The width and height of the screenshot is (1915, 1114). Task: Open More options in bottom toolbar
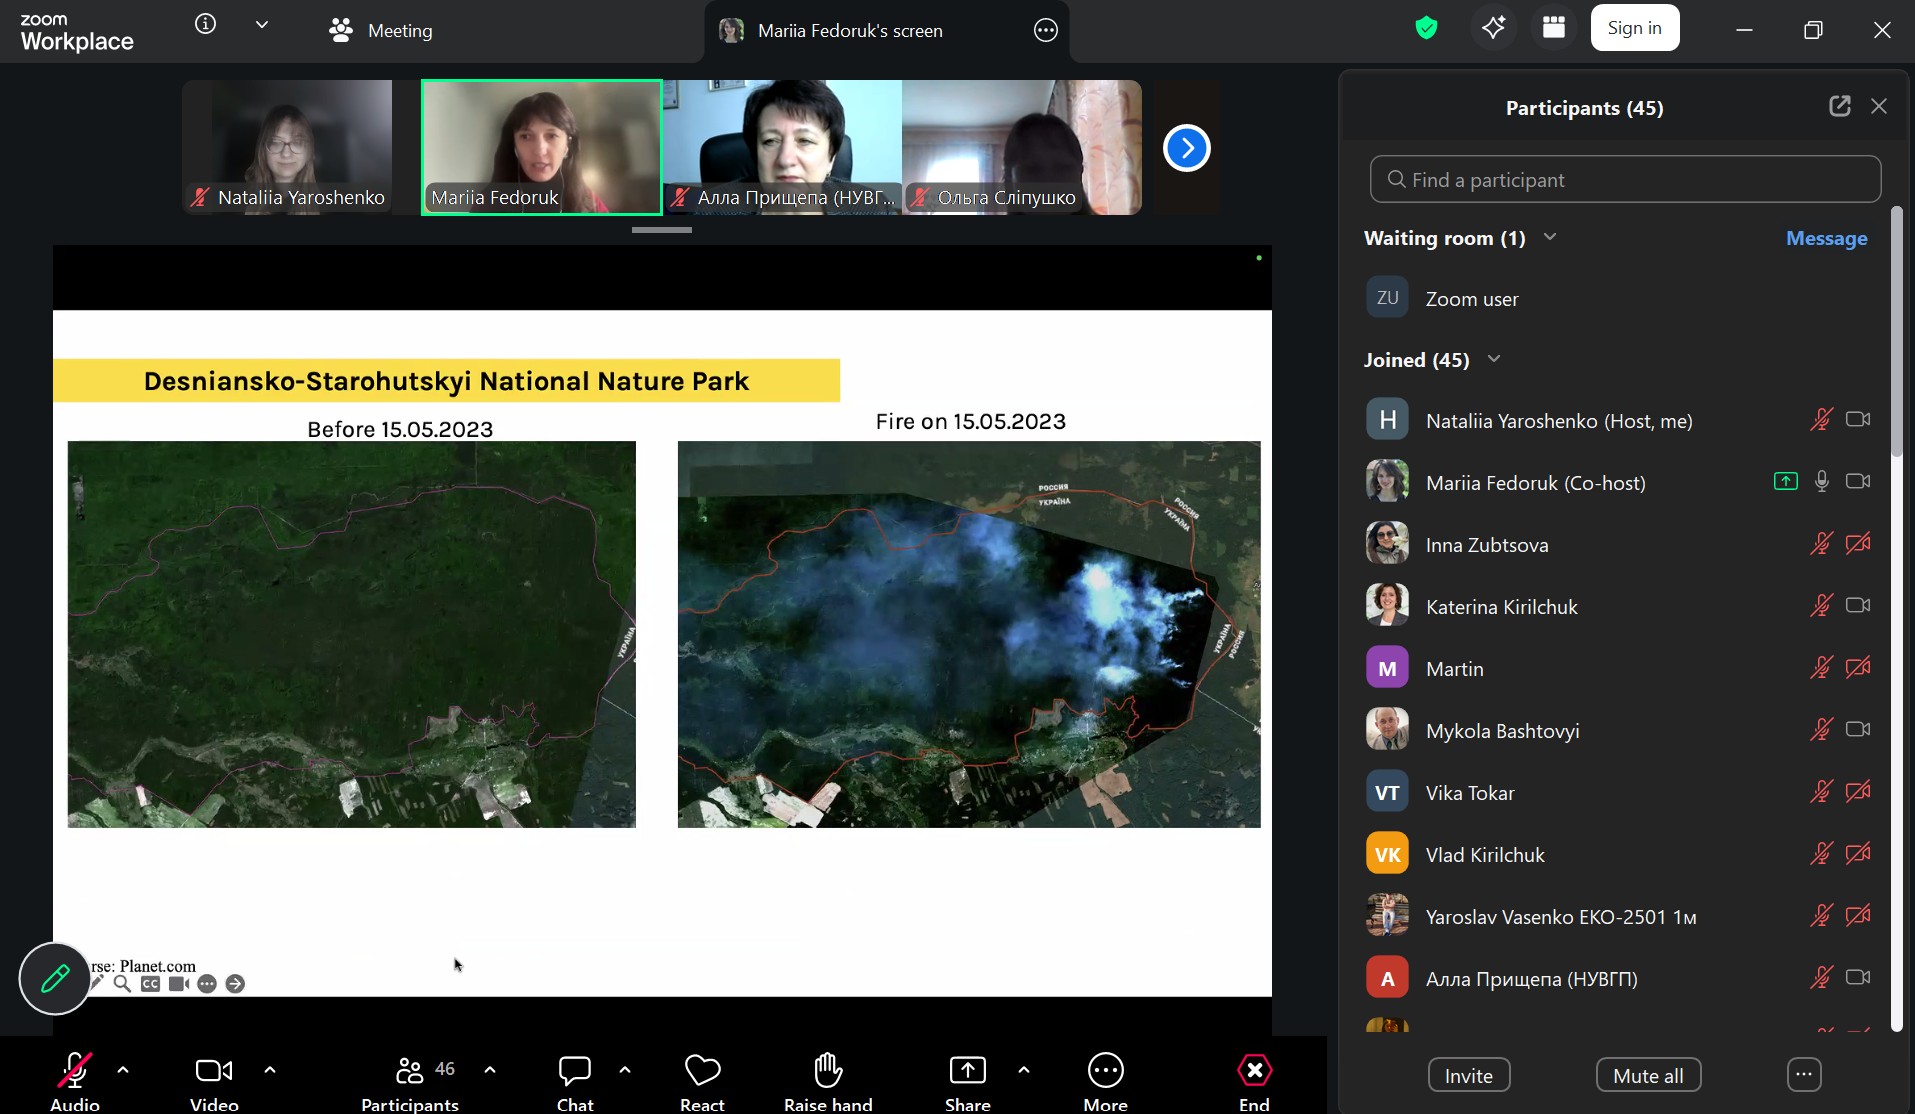[x=1105, y=1080]
